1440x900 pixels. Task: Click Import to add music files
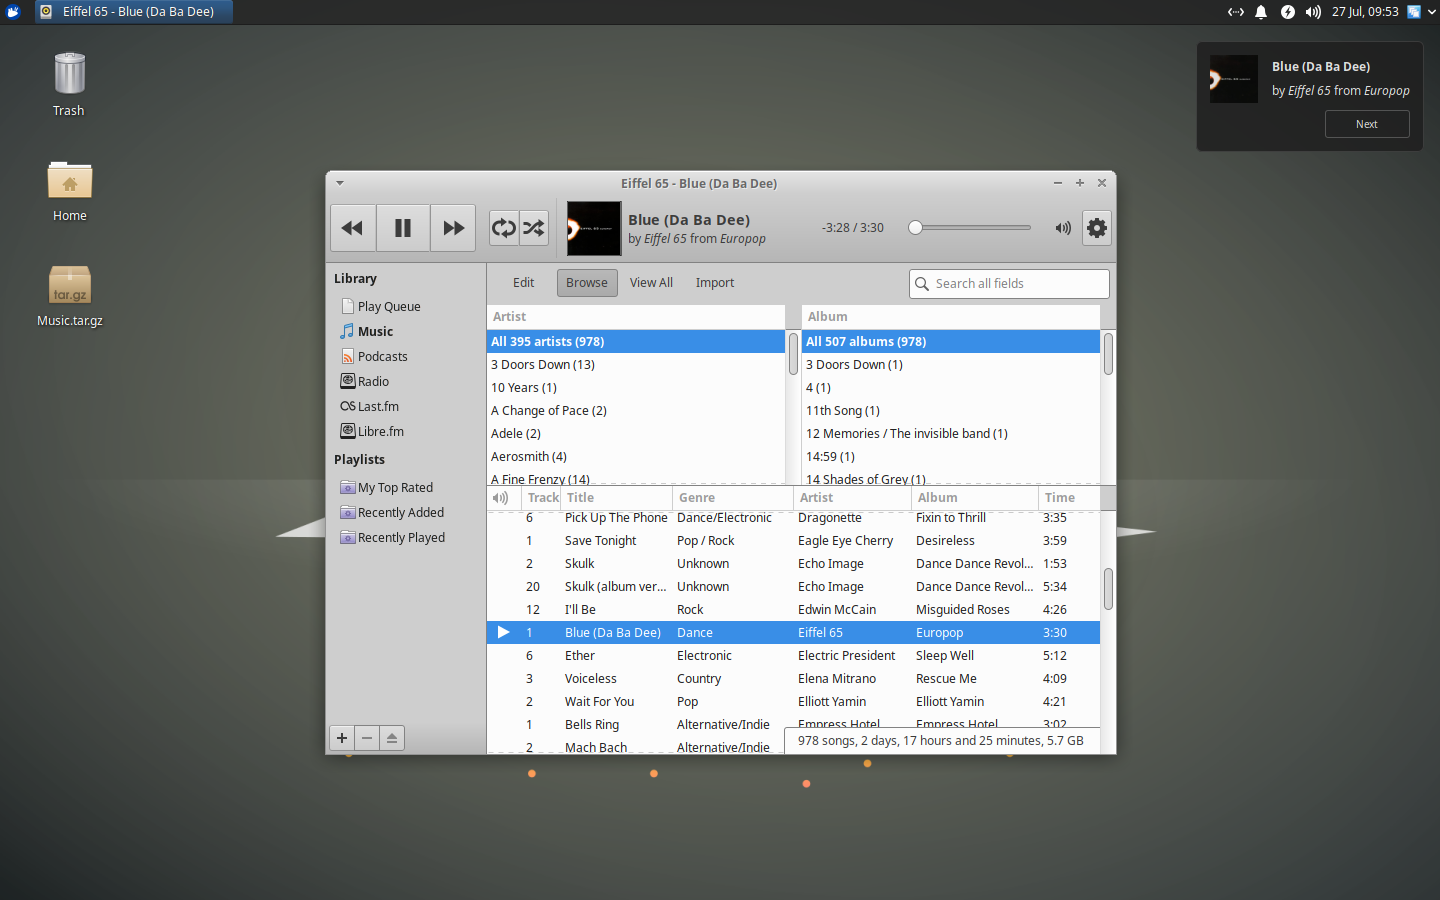tap(715, 282)
